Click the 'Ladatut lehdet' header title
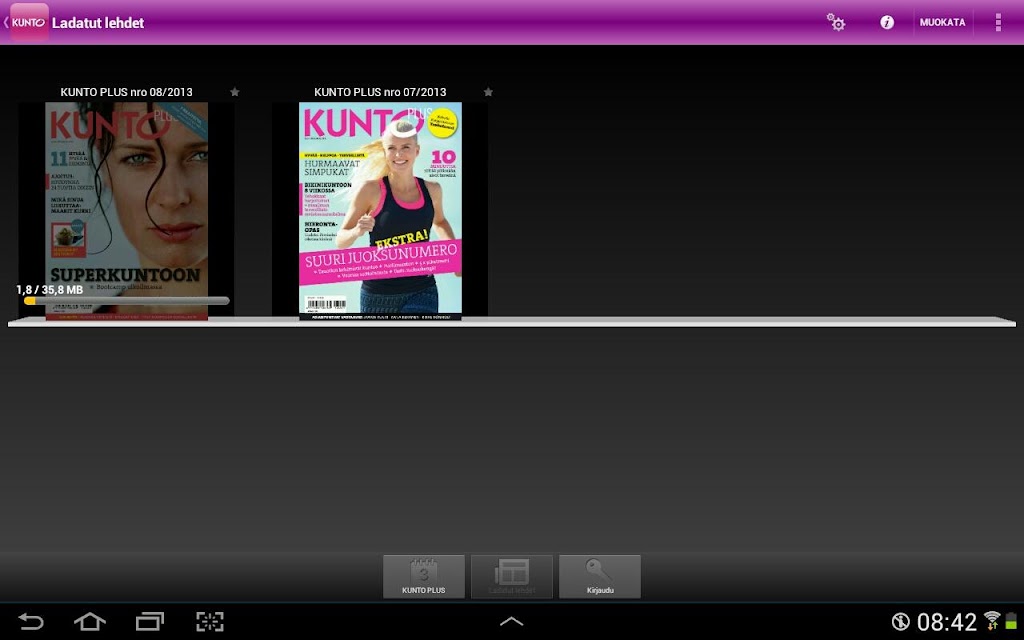Image resolution: width=1024 pixels, height=640 pixels. pos(98,23)
